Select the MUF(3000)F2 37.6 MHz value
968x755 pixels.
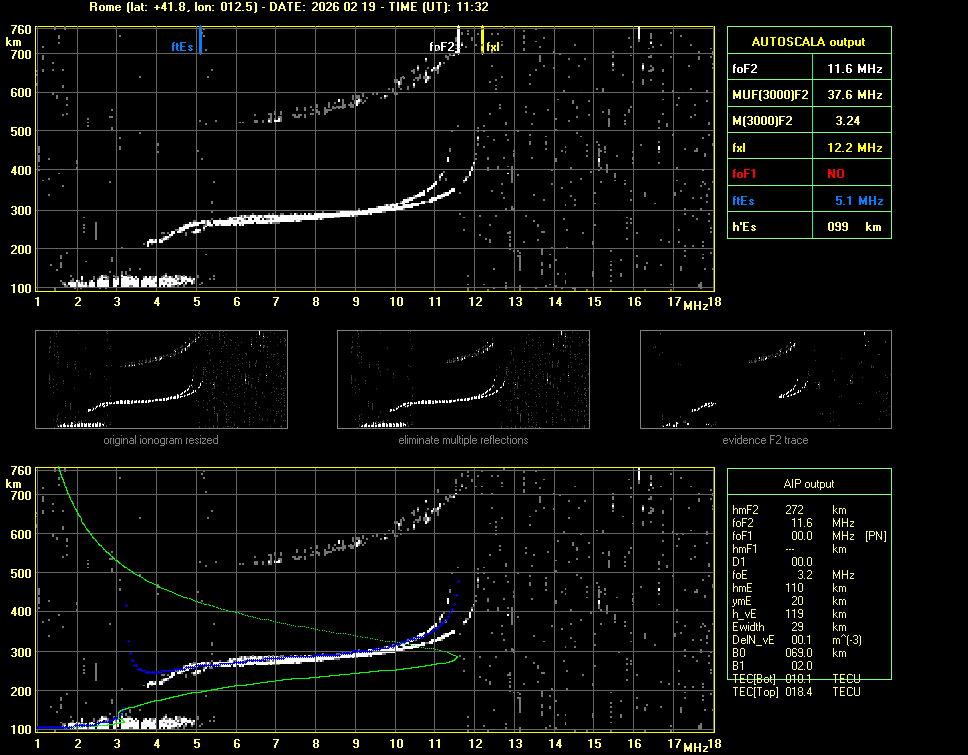coord(853,95)
